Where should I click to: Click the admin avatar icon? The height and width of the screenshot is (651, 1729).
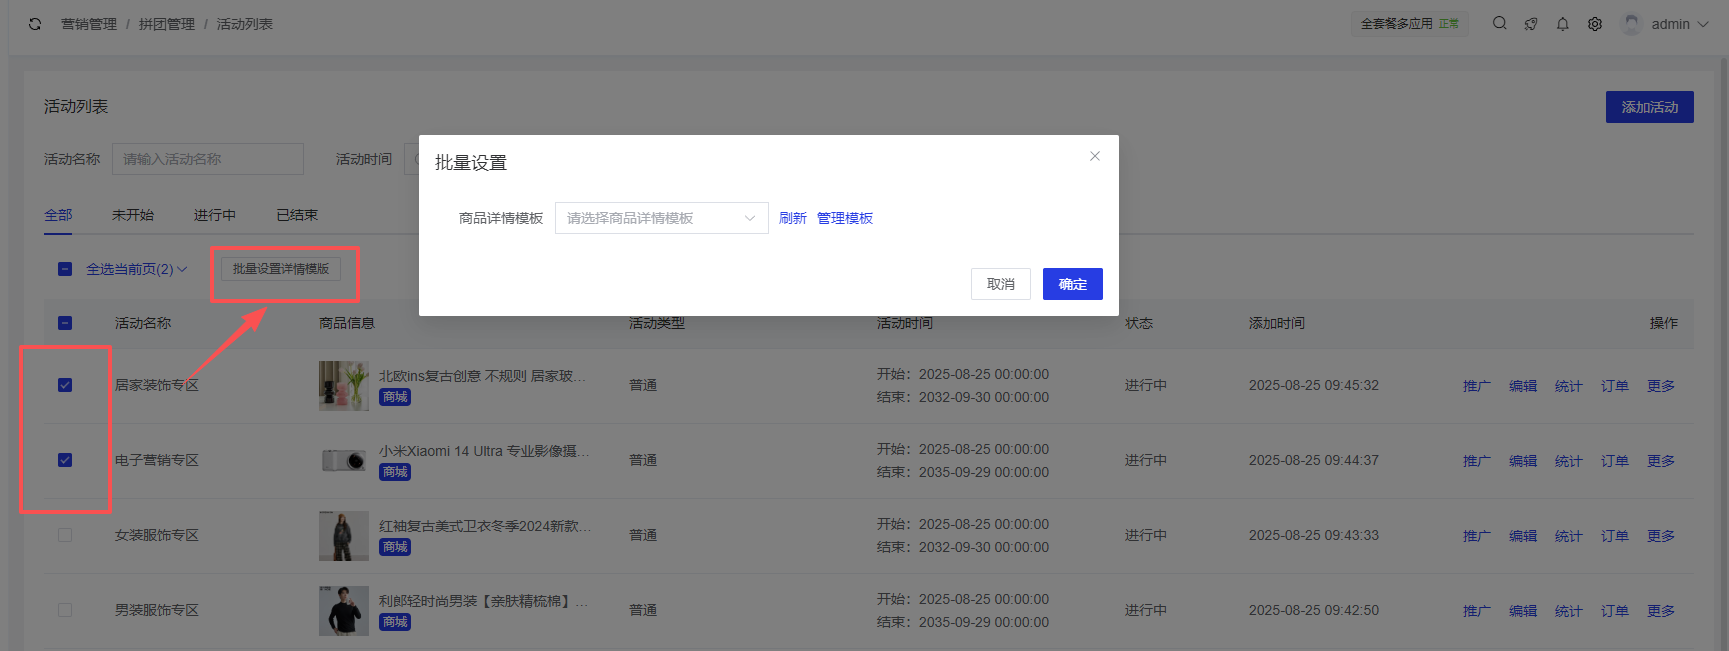1632,24
